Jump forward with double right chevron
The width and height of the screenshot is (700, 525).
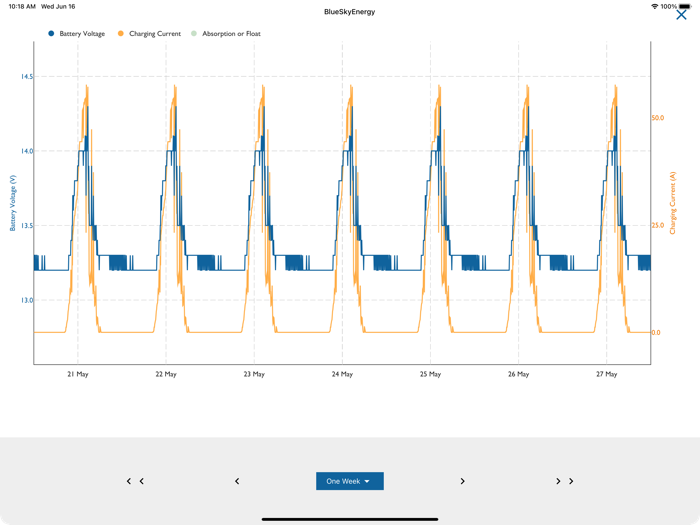tap(564, 481)
